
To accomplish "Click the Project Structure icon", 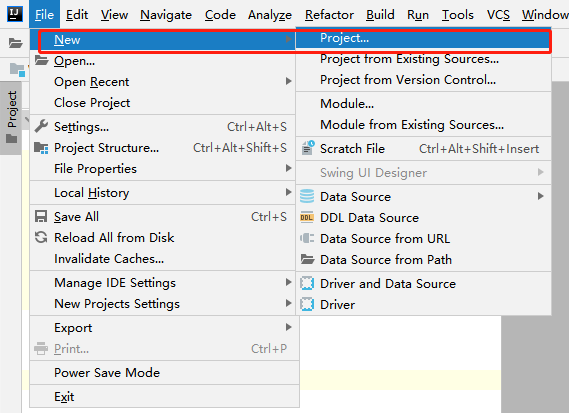I will [41, 148].
